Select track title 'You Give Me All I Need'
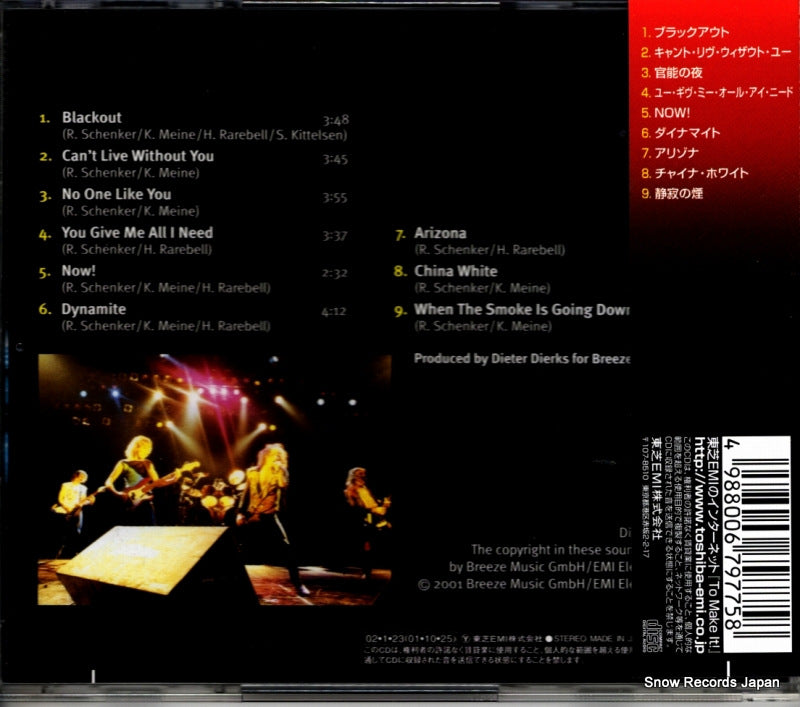This screenshot has width=800, height=707. tap(137, 233)
